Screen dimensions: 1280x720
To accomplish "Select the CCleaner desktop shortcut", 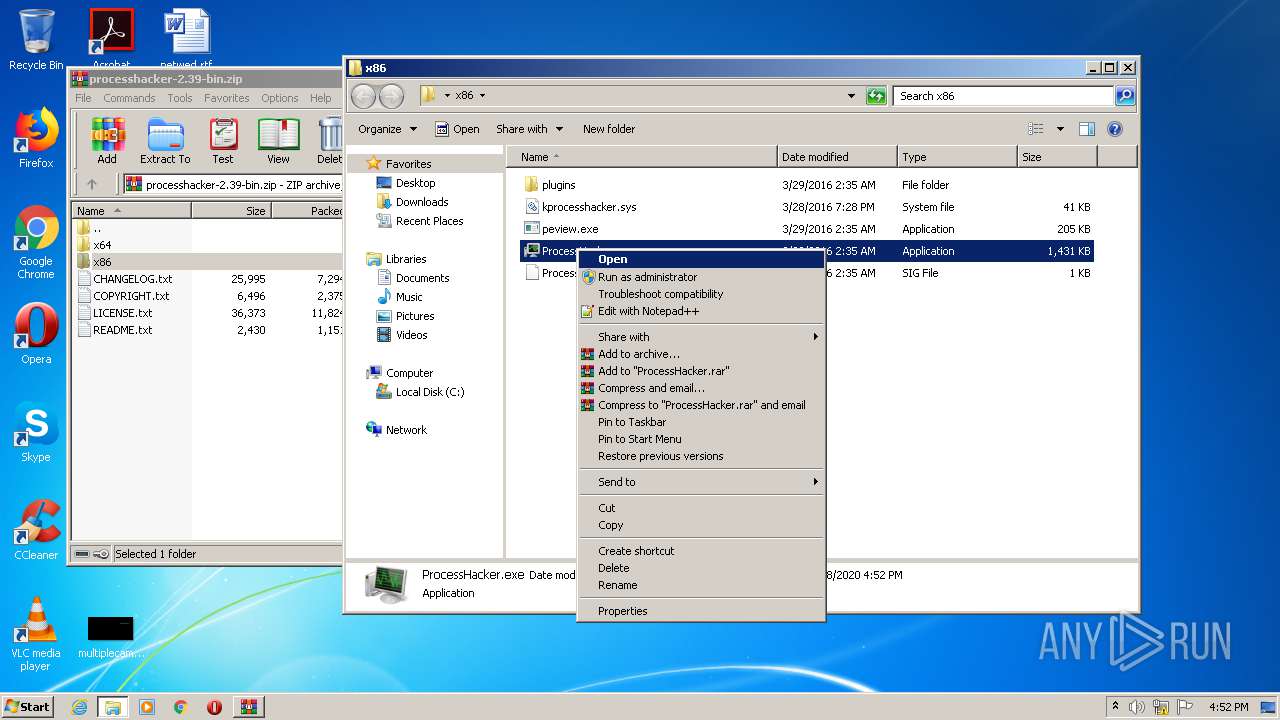I will coord(36,530).
